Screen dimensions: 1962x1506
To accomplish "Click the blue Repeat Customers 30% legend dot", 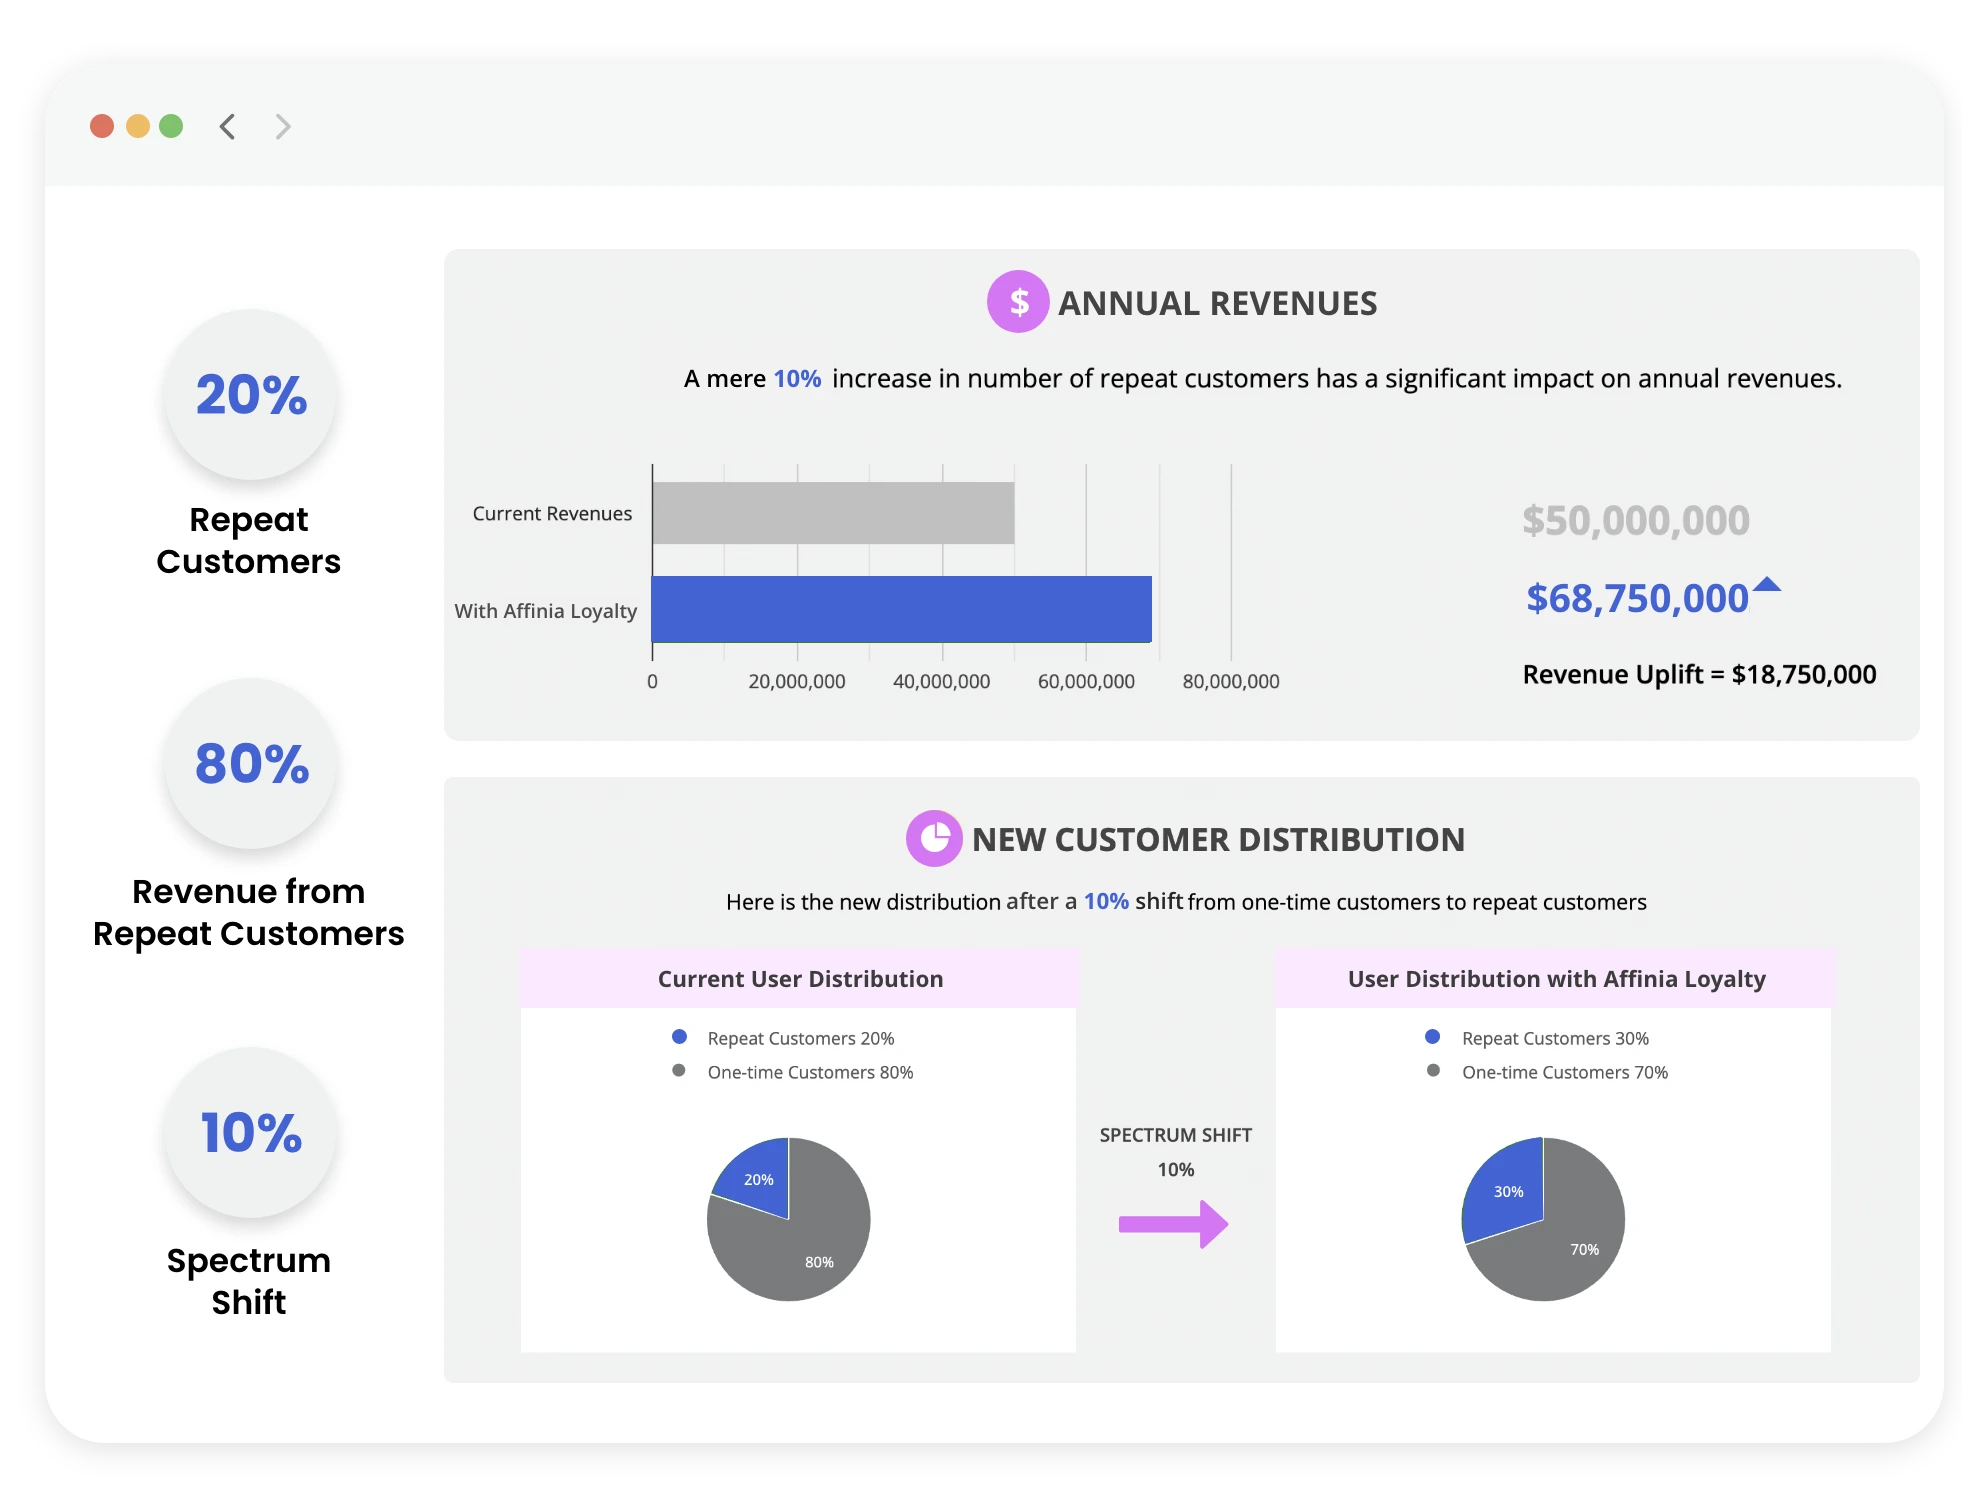I will tap(1432, 1036).
